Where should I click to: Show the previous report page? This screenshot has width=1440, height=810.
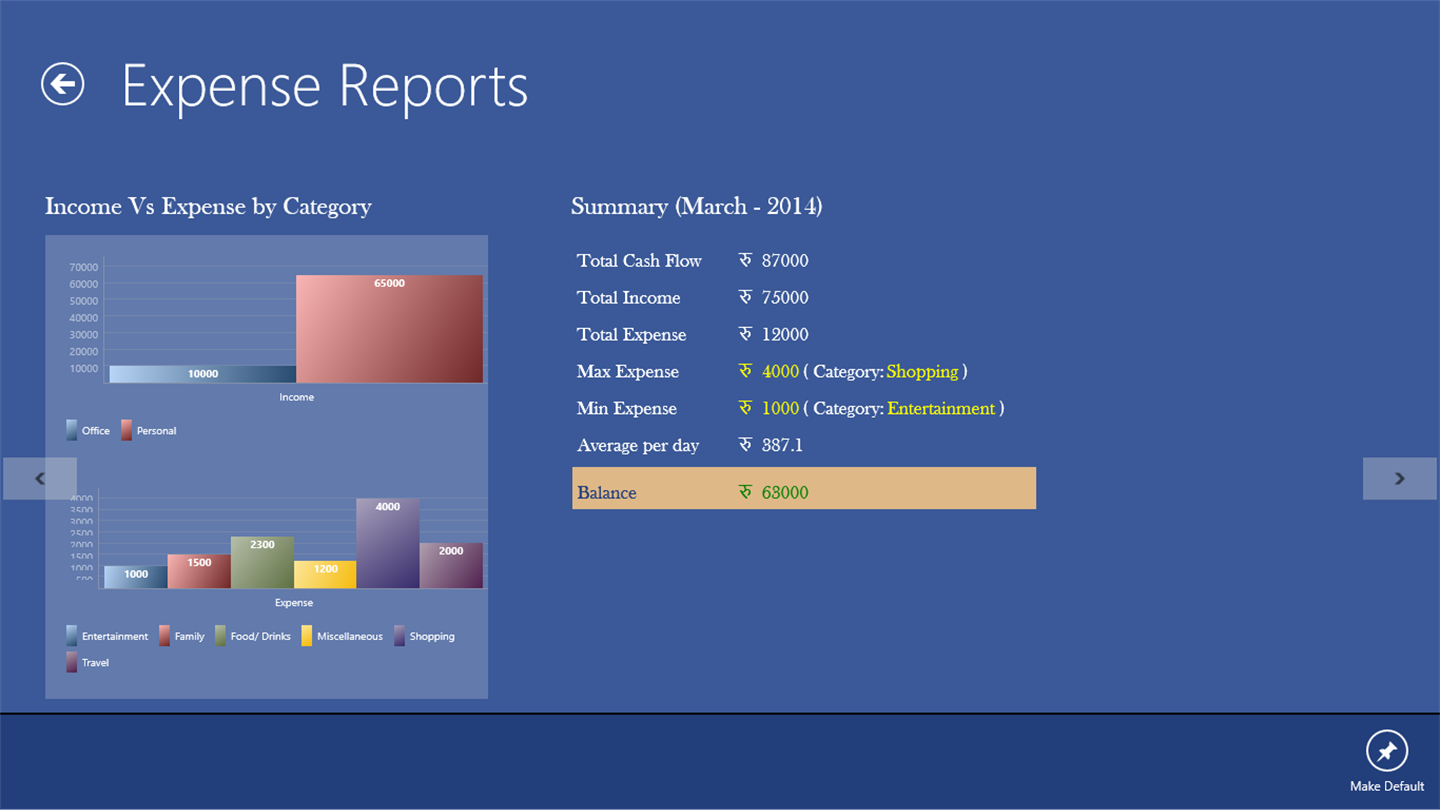40,479
